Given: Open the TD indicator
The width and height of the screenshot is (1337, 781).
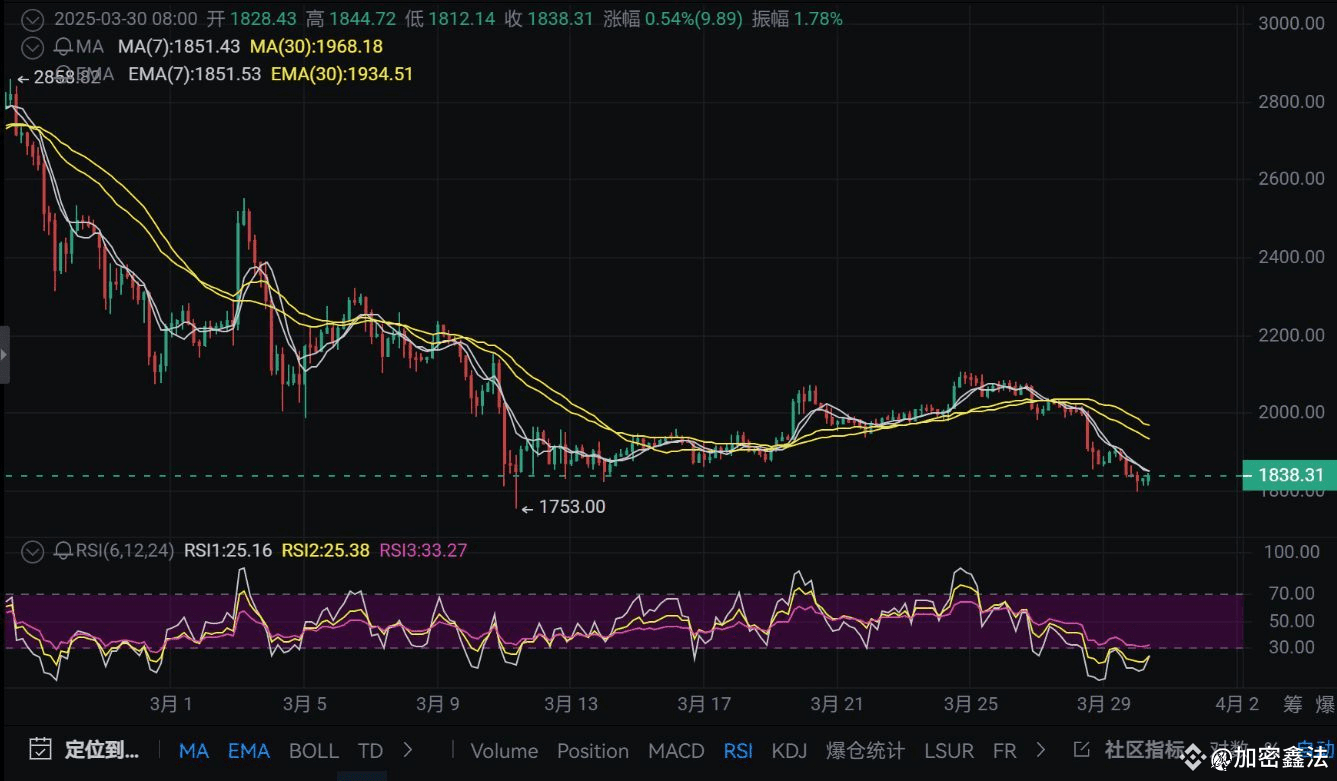Looking at the screenshot, I should [x=369, y=751].
